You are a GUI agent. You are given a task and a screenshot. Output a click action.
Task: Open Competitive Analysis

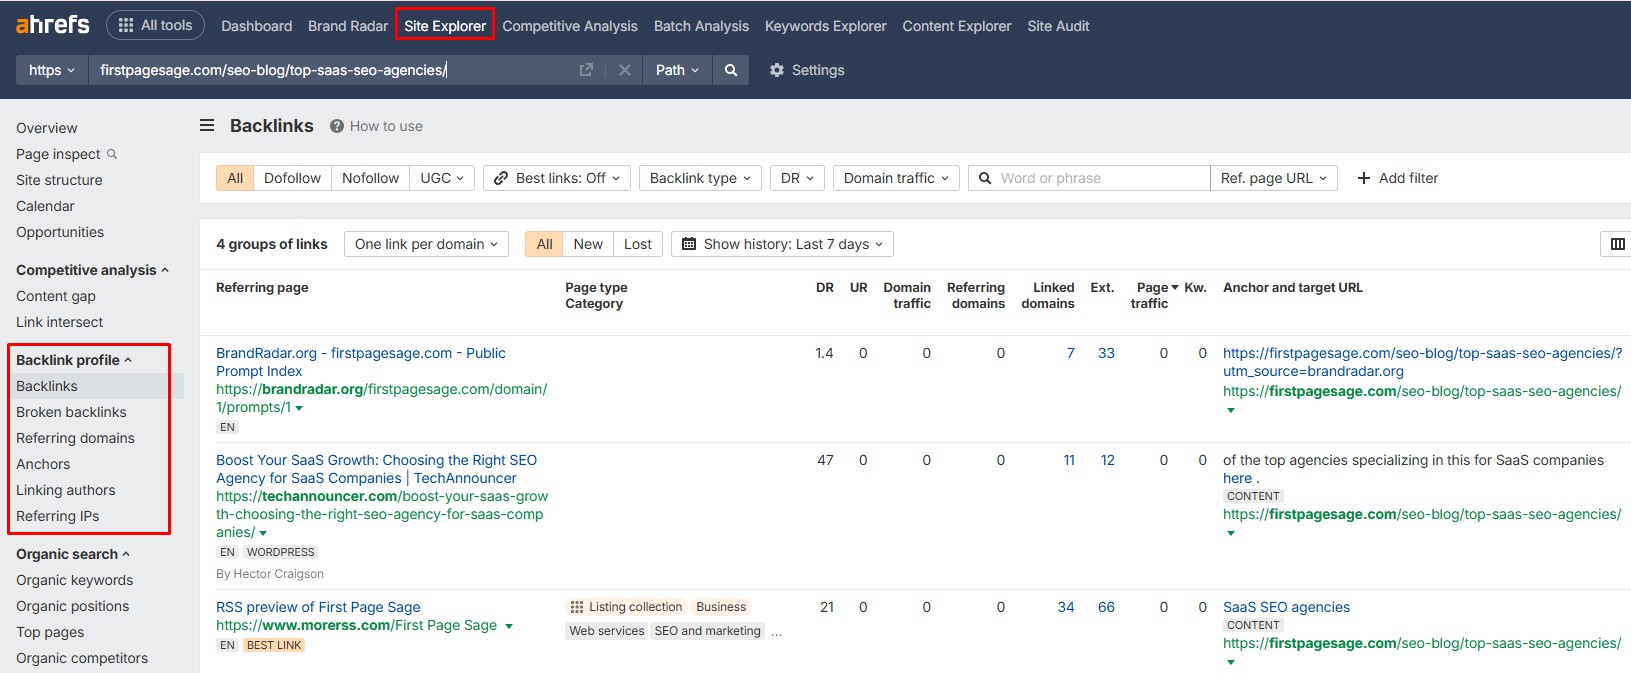click(x=570, y=26)
